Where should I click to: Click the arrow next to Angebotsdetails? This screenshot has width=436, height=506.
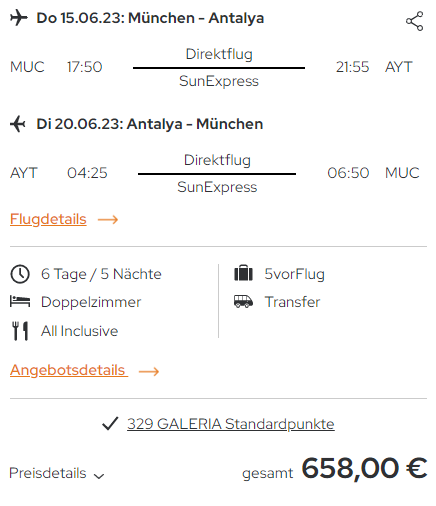[149, 371]
